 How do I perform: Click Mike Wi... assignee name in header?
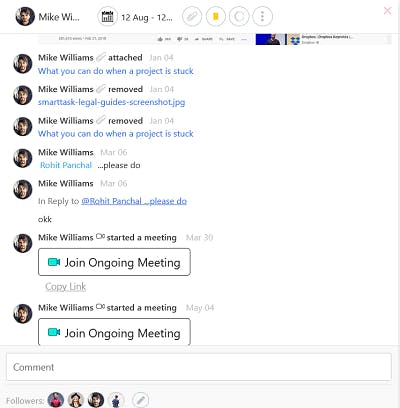[59, 17]
